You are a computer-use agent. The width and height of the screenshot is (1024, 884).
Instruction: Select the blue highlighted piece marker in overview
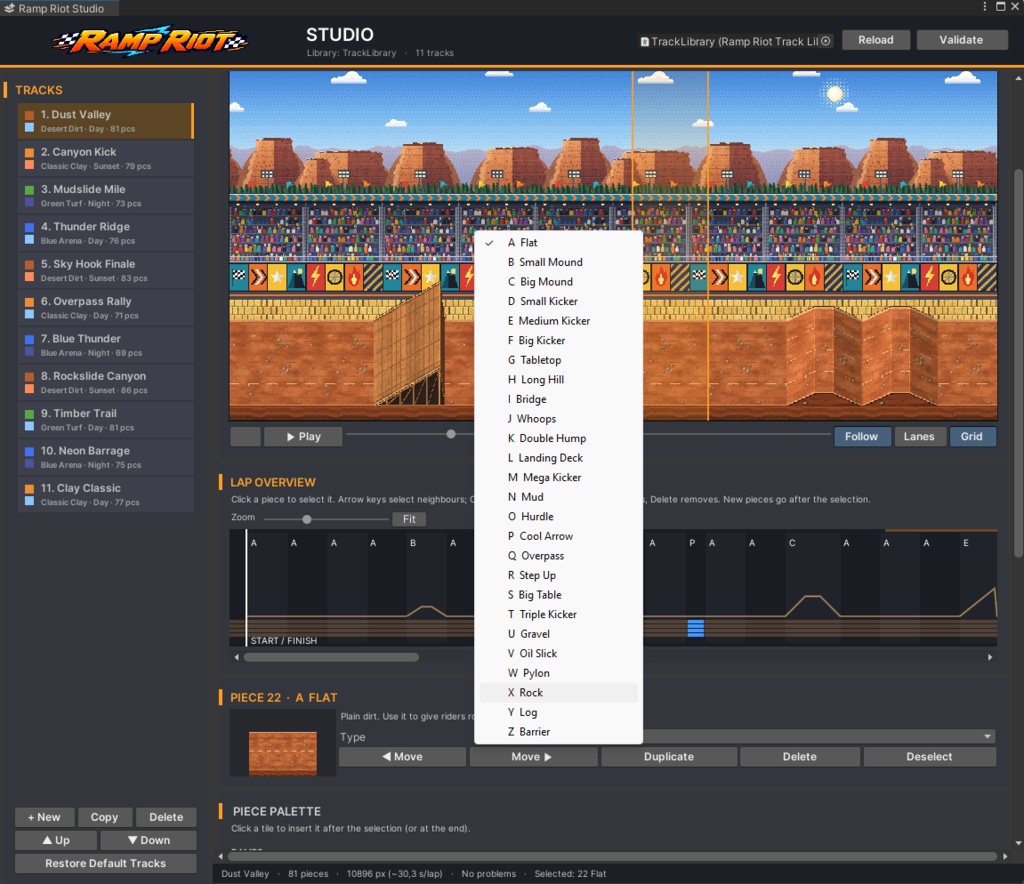(x=696, y=628)
